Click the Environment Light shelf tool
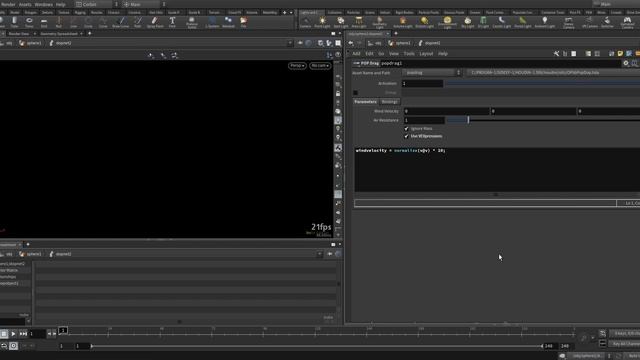Image resolution: width=640 pixels, height=360 pixels. [447, 23]
